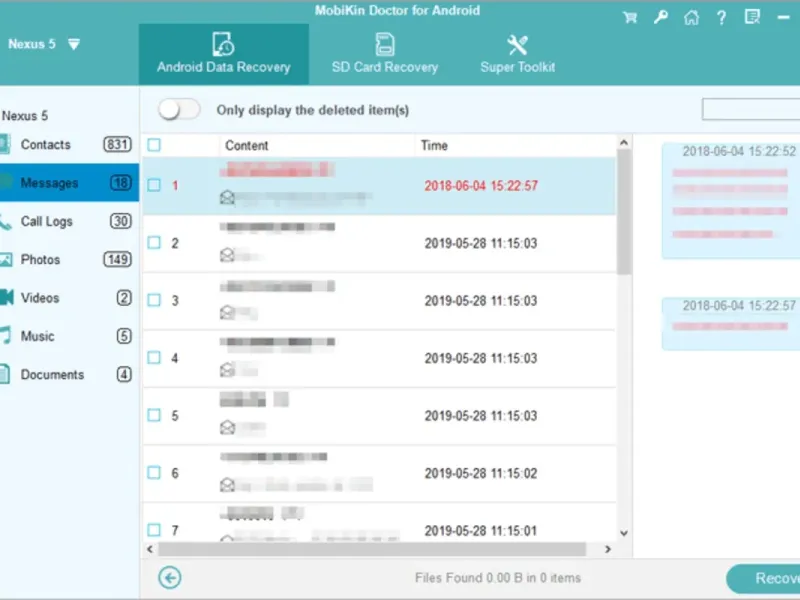This screenshot has width=800, height=600.
Task: Check the select-all checkbox in header
Action: click(154, 145)
